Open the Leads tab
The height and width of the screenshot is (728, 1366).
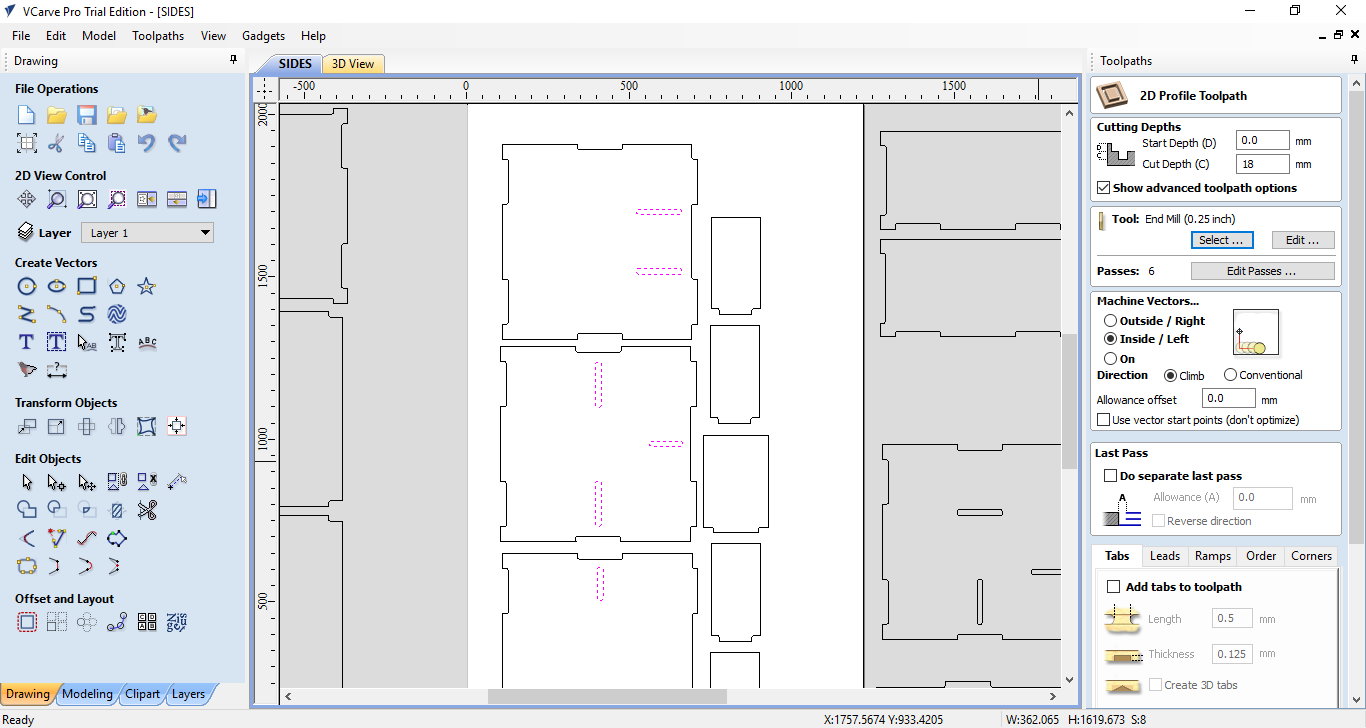(1165, 556)
